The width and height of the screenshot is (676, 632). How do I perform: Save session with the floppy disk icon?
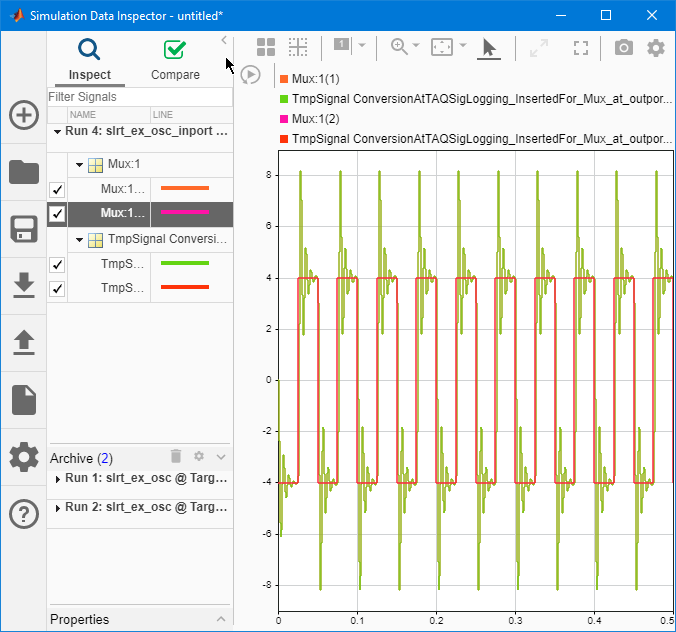click(24, 228)
